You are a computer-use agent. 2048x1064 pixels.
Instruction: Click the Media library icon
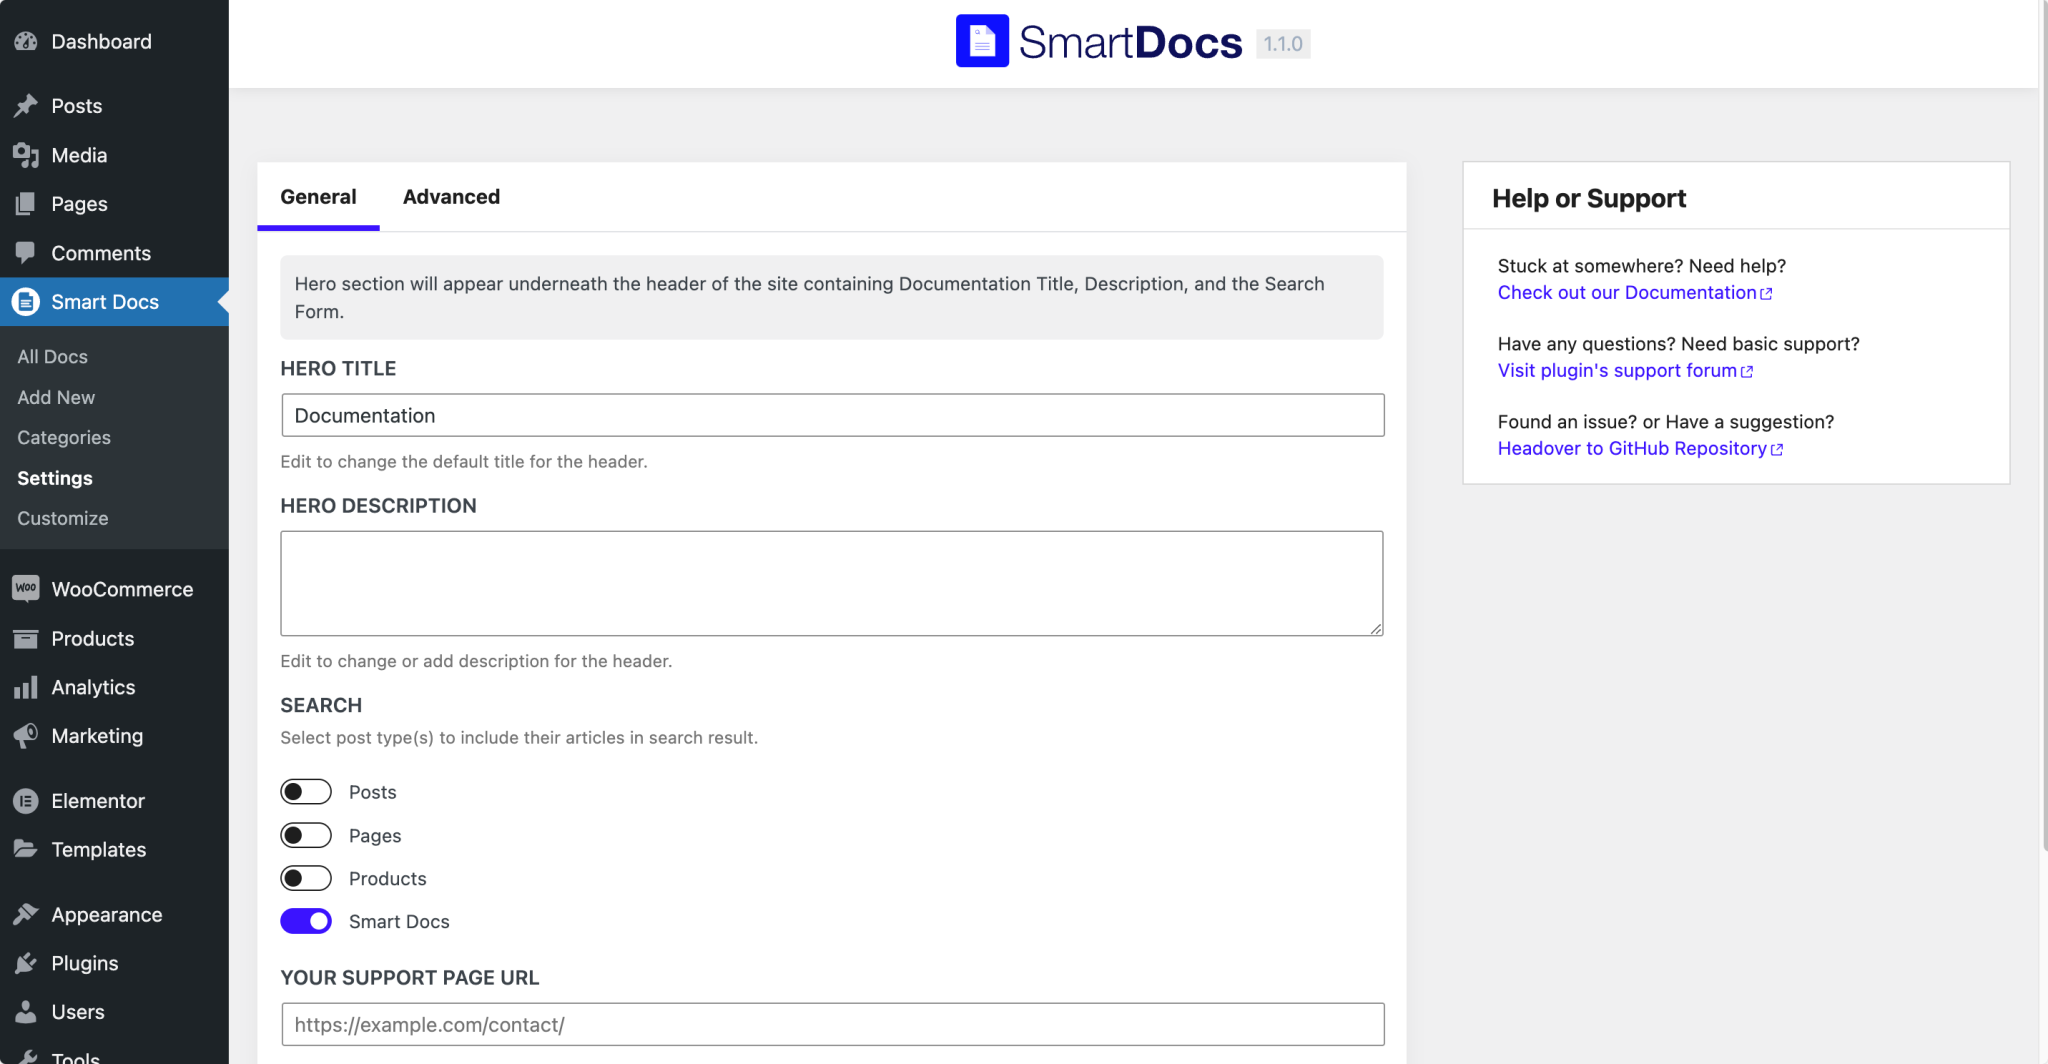click(26, 155)
